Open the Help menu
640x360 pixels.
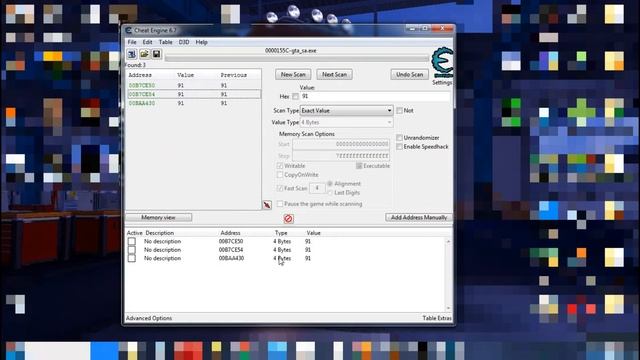point(201,42)
